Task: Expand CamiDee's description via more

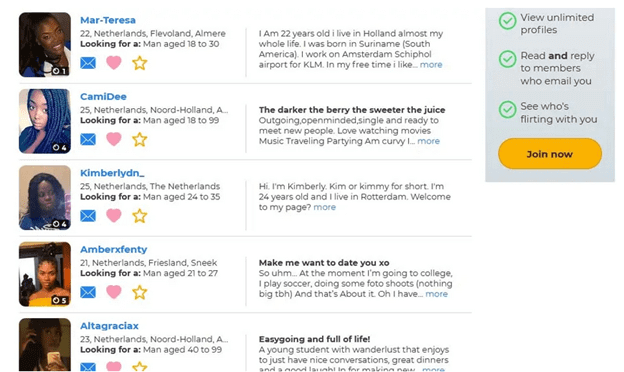Action: pyautogui.click(x=429, y=141)
